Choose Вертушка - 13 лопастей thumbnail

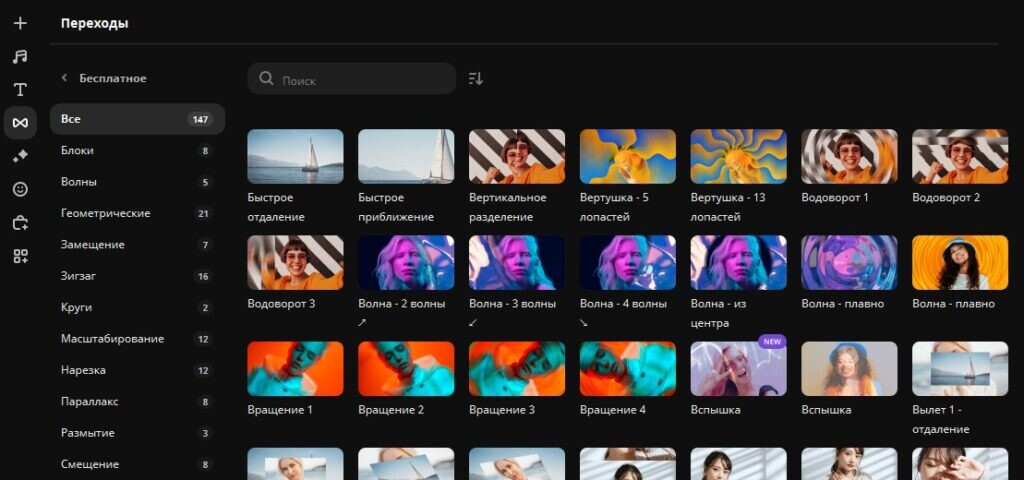pos(739,156)
